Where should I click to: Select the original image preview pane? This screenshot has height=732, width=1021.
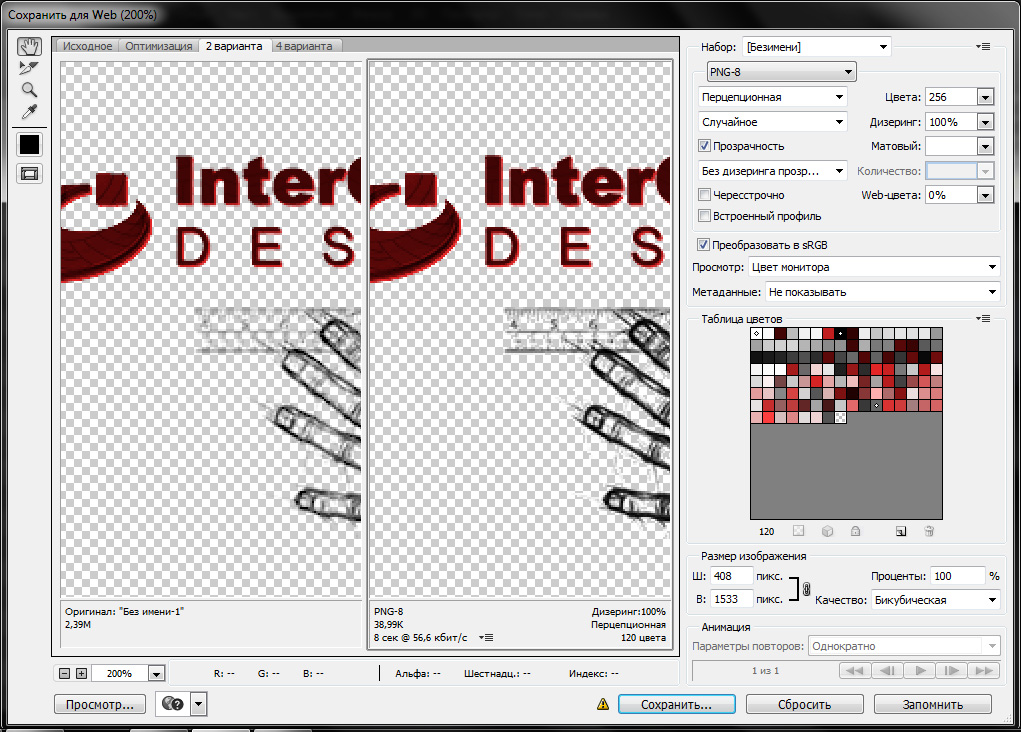211,328
